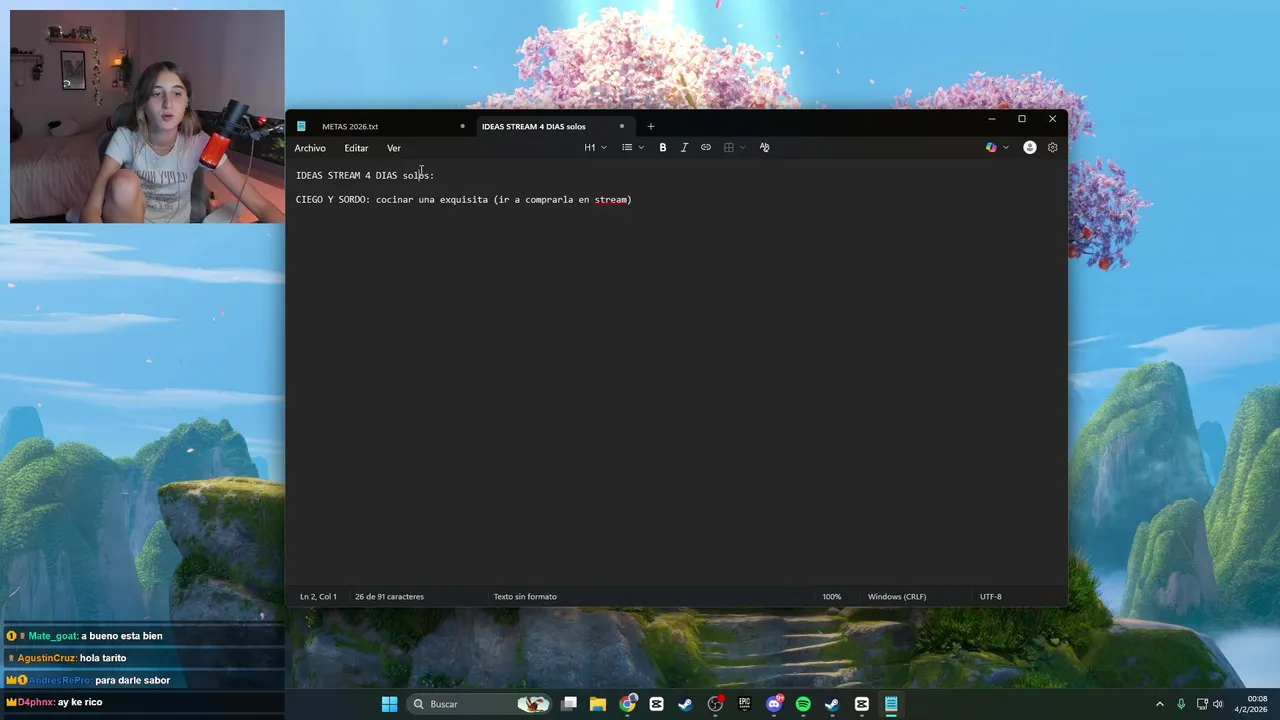Close the METAS 2026.txt tab via its unsaved dot
1280x720 pixels.
(462, 126)
